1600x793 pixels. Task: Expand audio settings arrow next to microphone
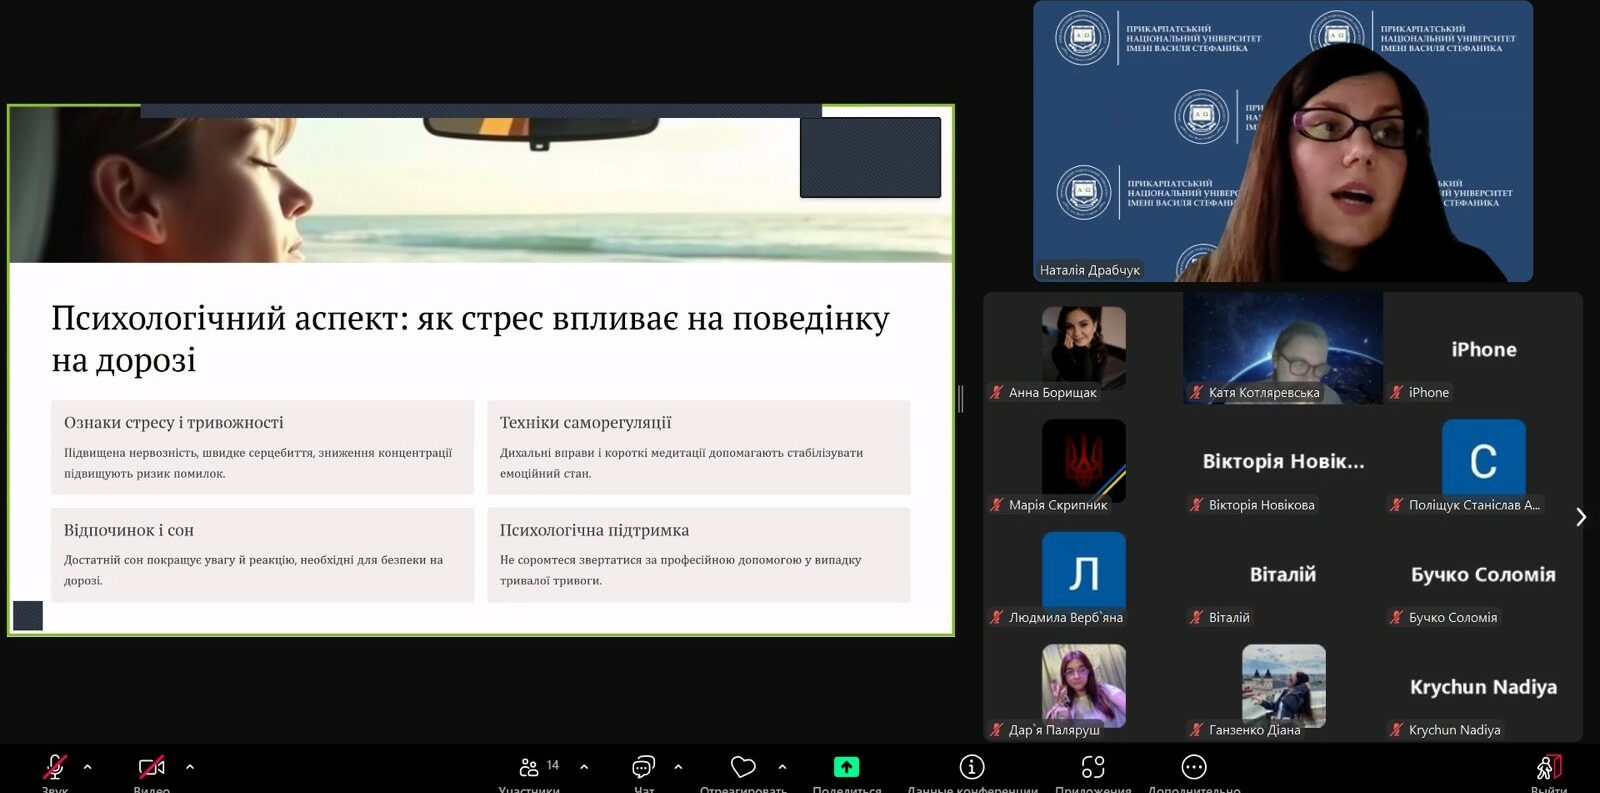click(x=88, y=767)
